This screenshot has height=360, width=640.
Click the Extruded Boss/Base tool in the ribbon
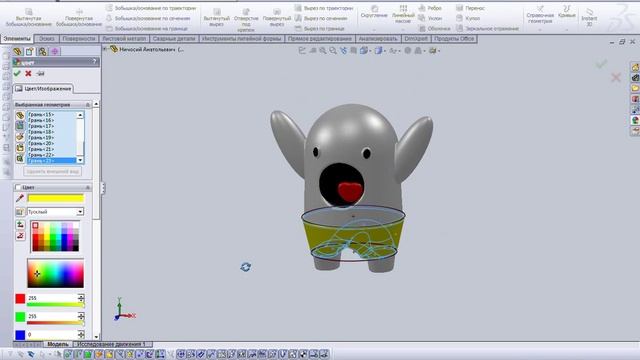pos(28,17)
